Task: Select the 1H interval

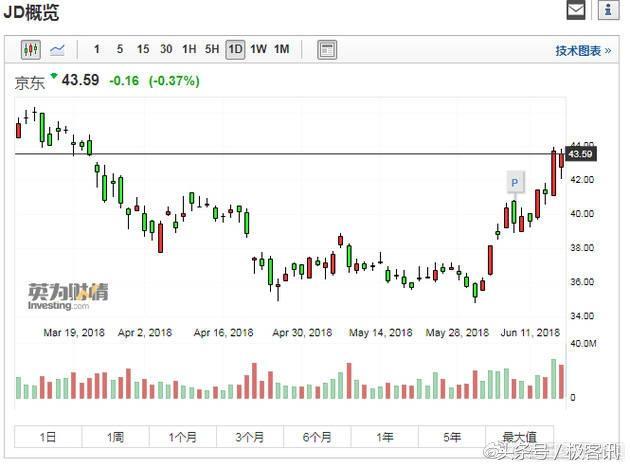Action: click(x=189, y=49)
